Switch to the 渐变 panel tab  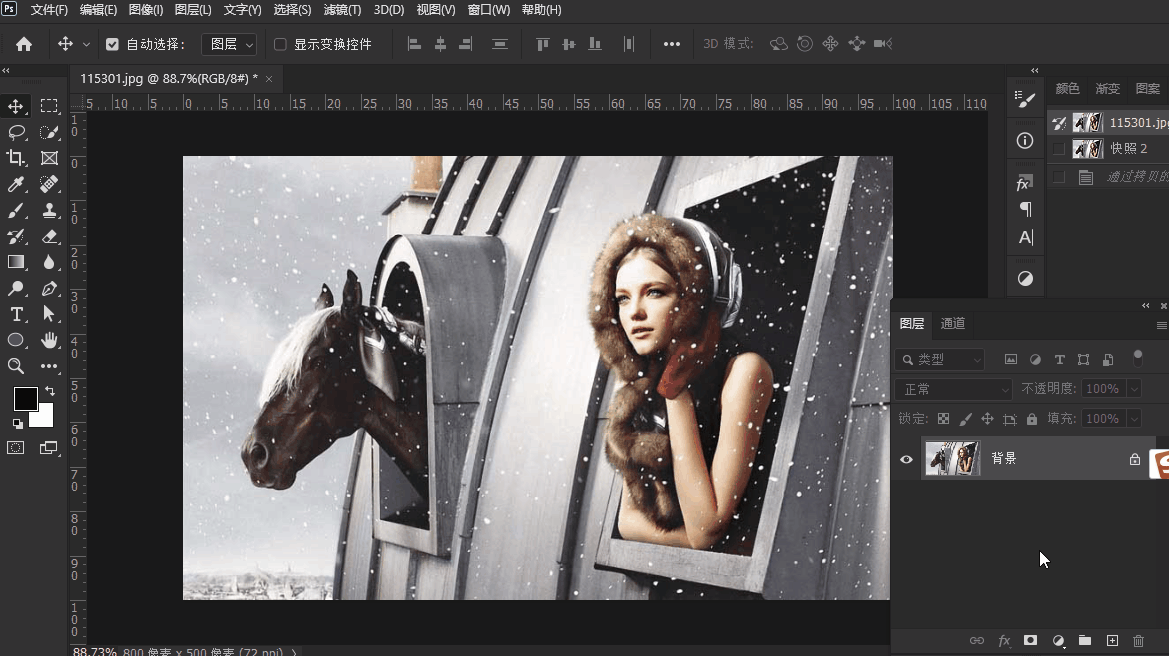(x=1107, y=89)
